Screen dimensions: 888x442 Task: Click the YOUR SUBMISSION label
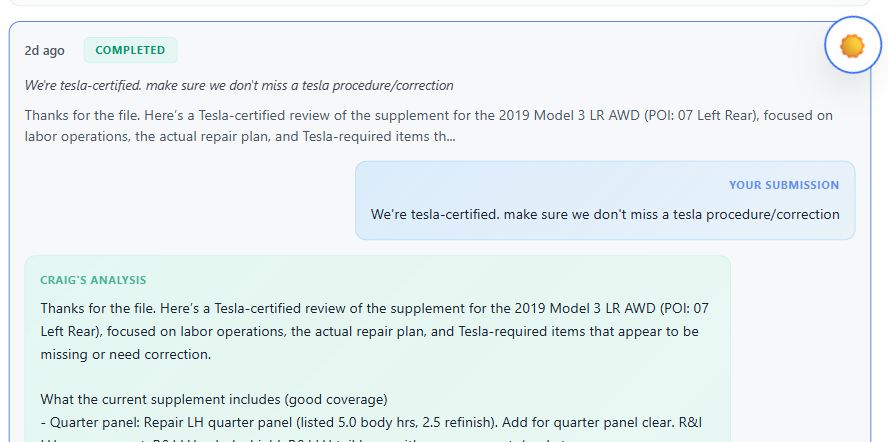[784, 185]
